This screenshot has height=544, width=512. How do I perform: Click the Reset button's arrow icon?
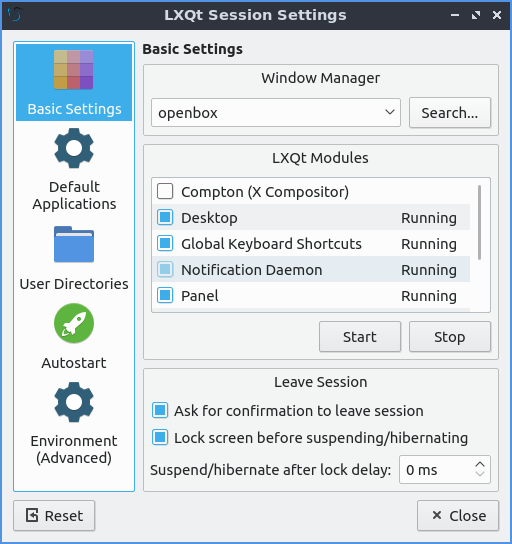click(x=32, y=515)
